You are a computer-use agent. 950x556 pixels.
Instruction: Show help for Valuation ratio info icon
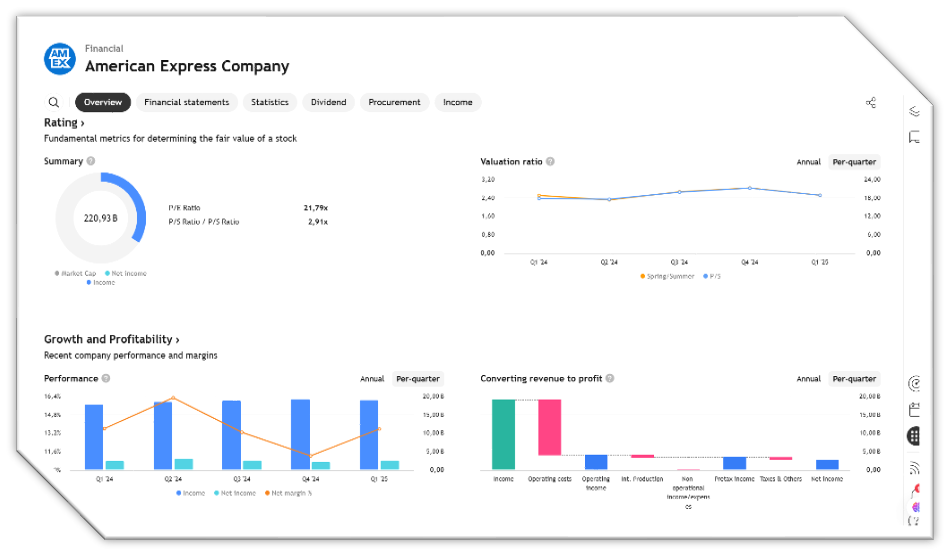[x=550, y=162]
